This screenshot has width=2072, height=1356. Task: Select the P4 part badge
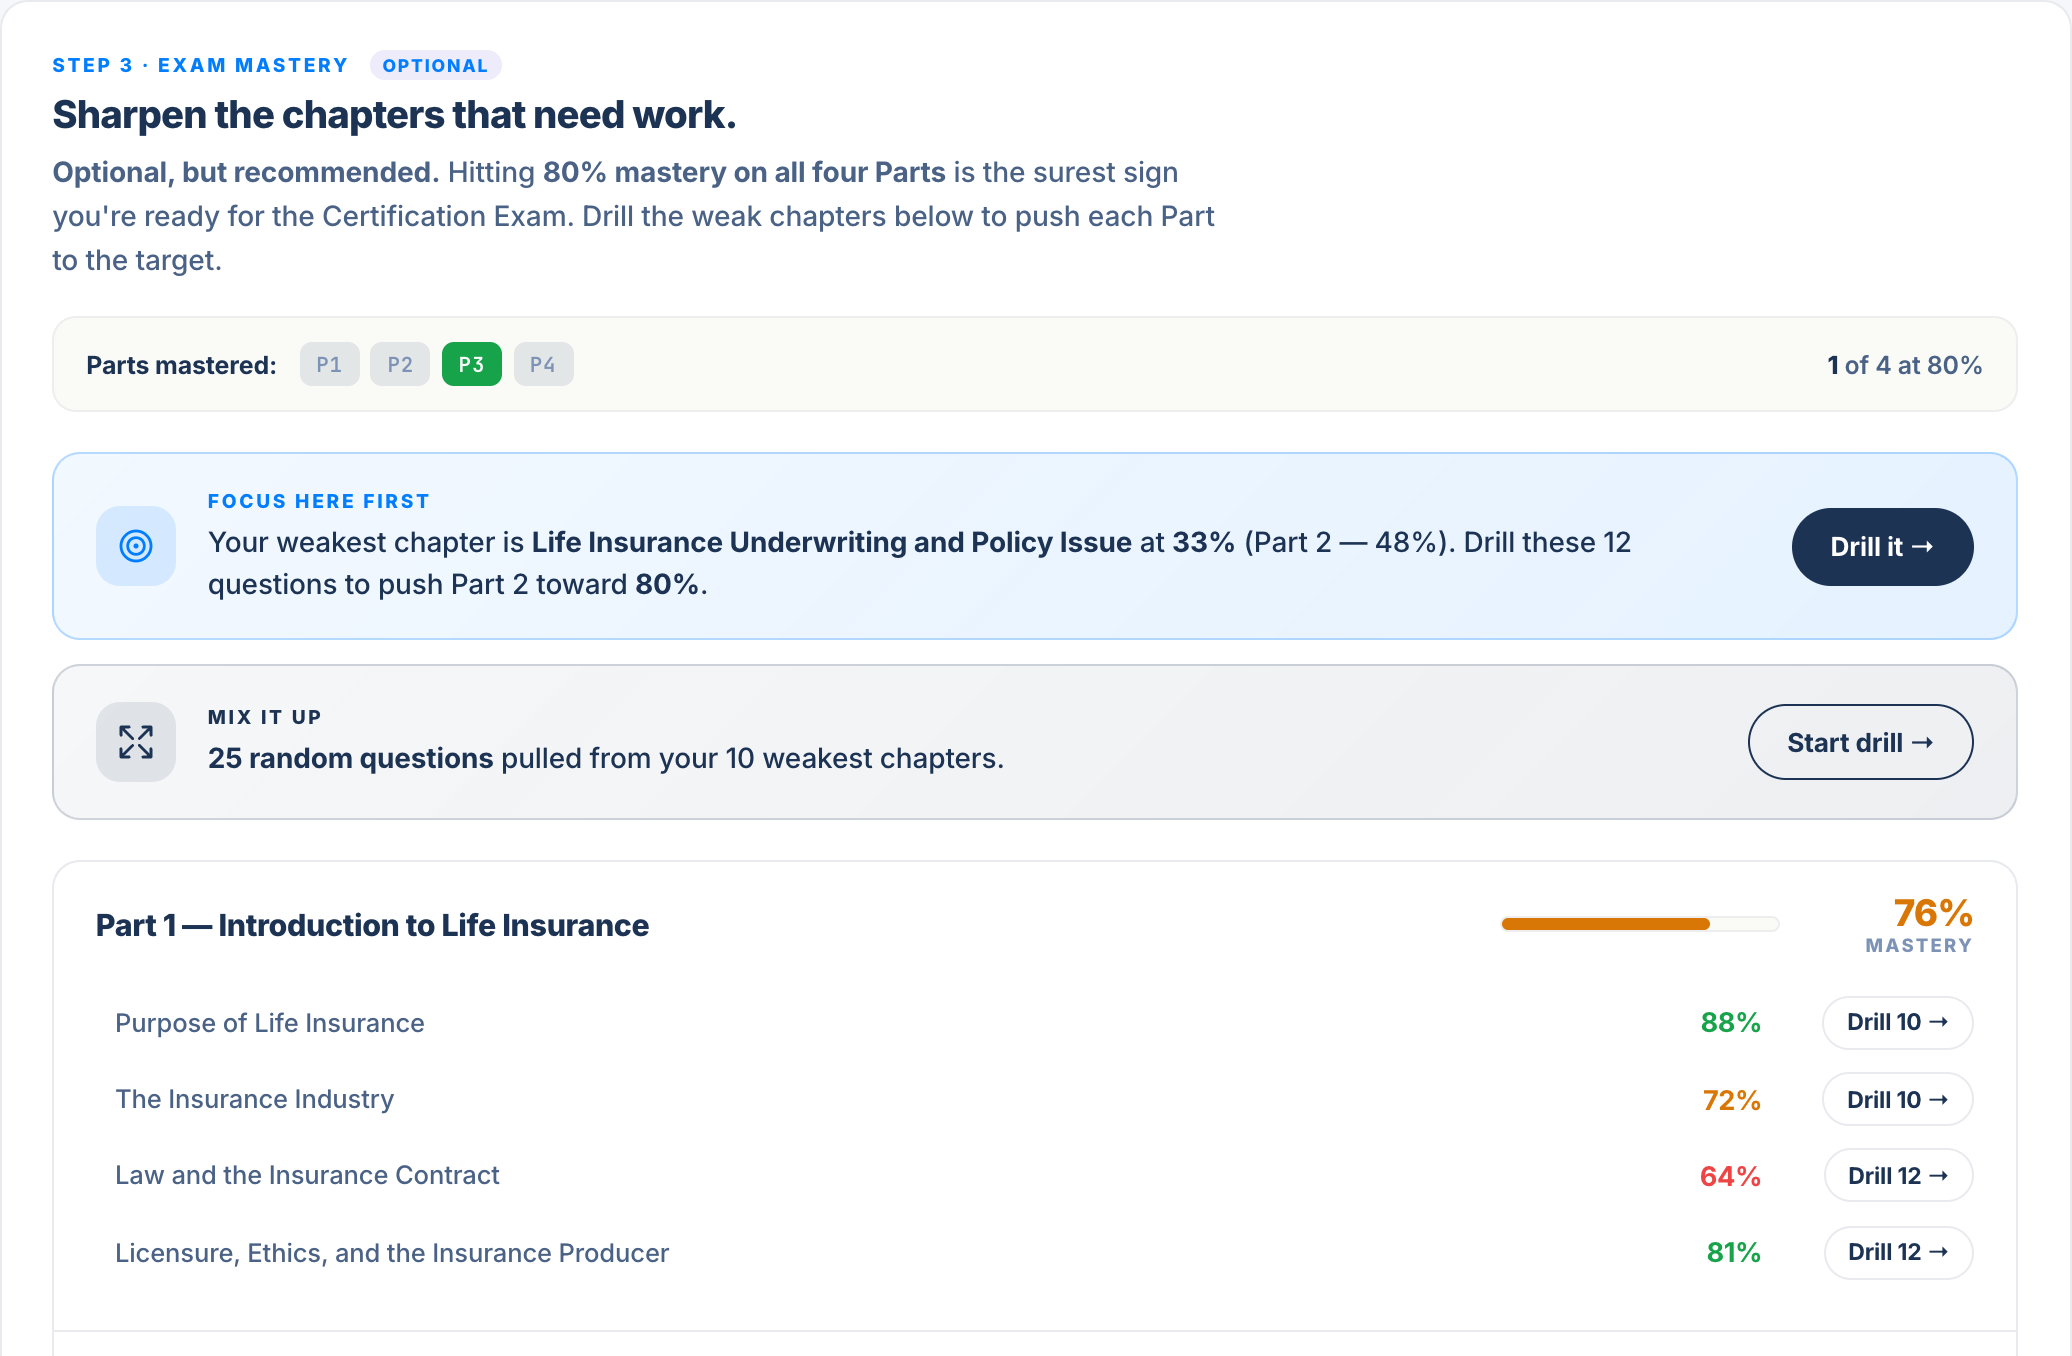[x=543, y=364]
